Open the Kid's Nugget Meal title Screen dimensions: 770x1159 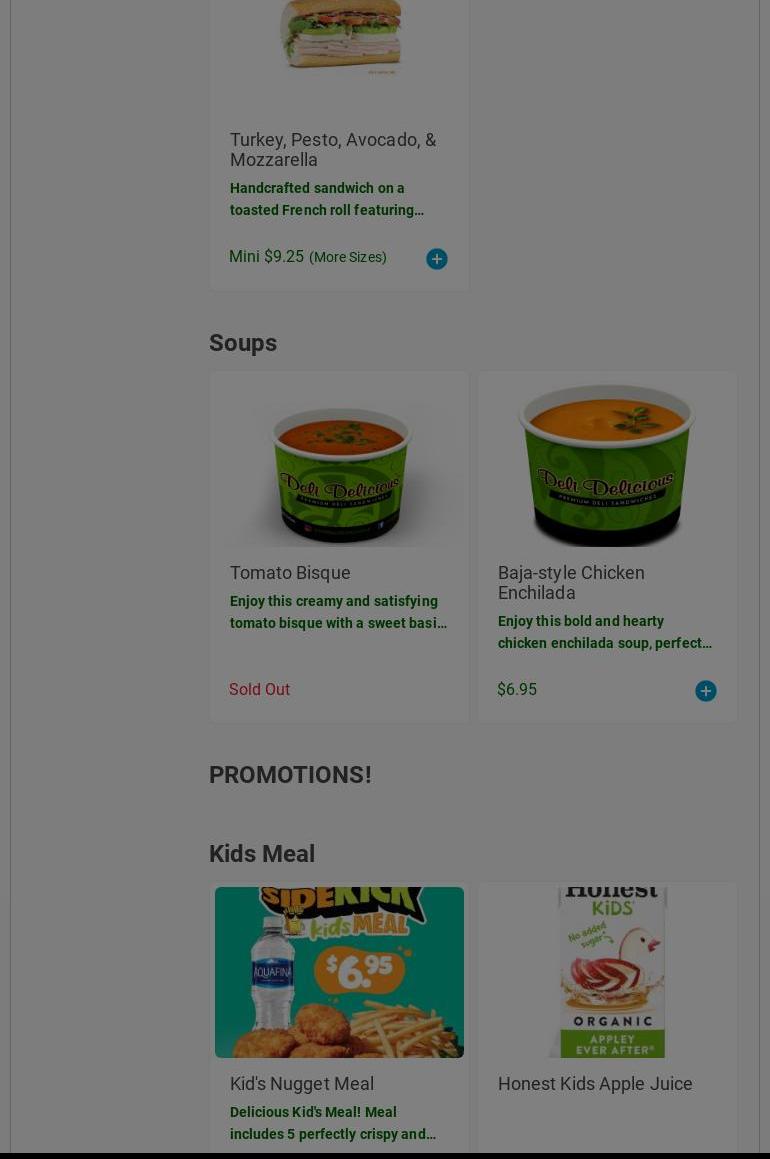[x=301, y=1084]
